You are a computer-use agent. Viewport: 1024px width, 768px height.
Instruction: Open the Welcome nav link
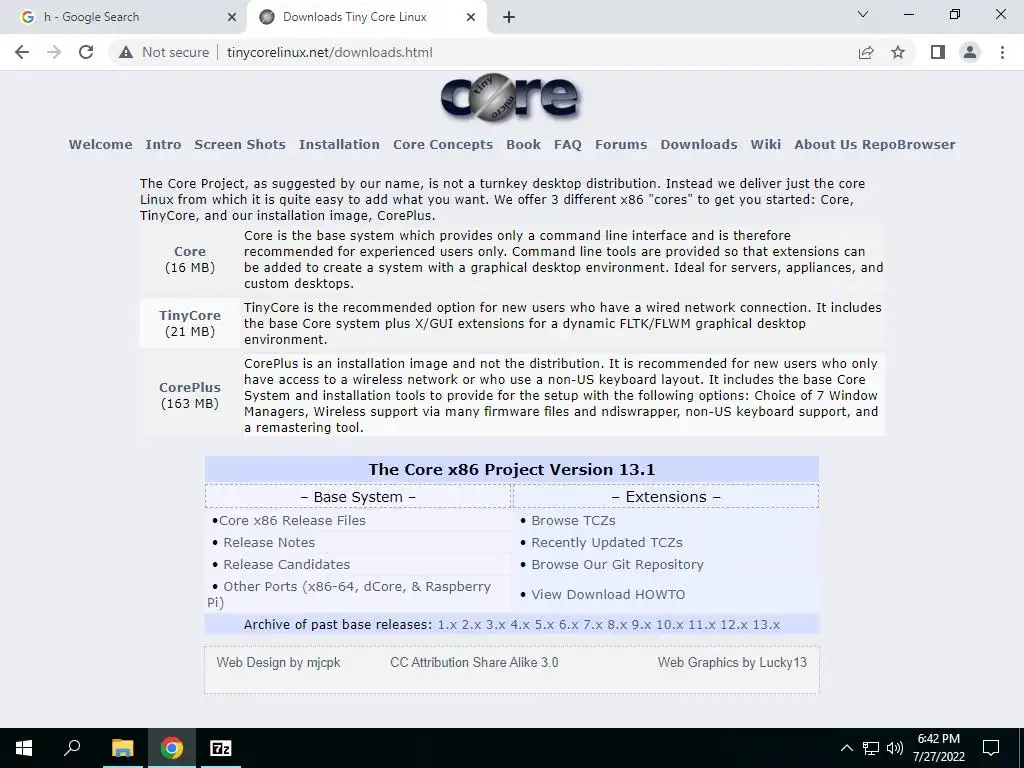pyautogui.click(x=101, y=144)
